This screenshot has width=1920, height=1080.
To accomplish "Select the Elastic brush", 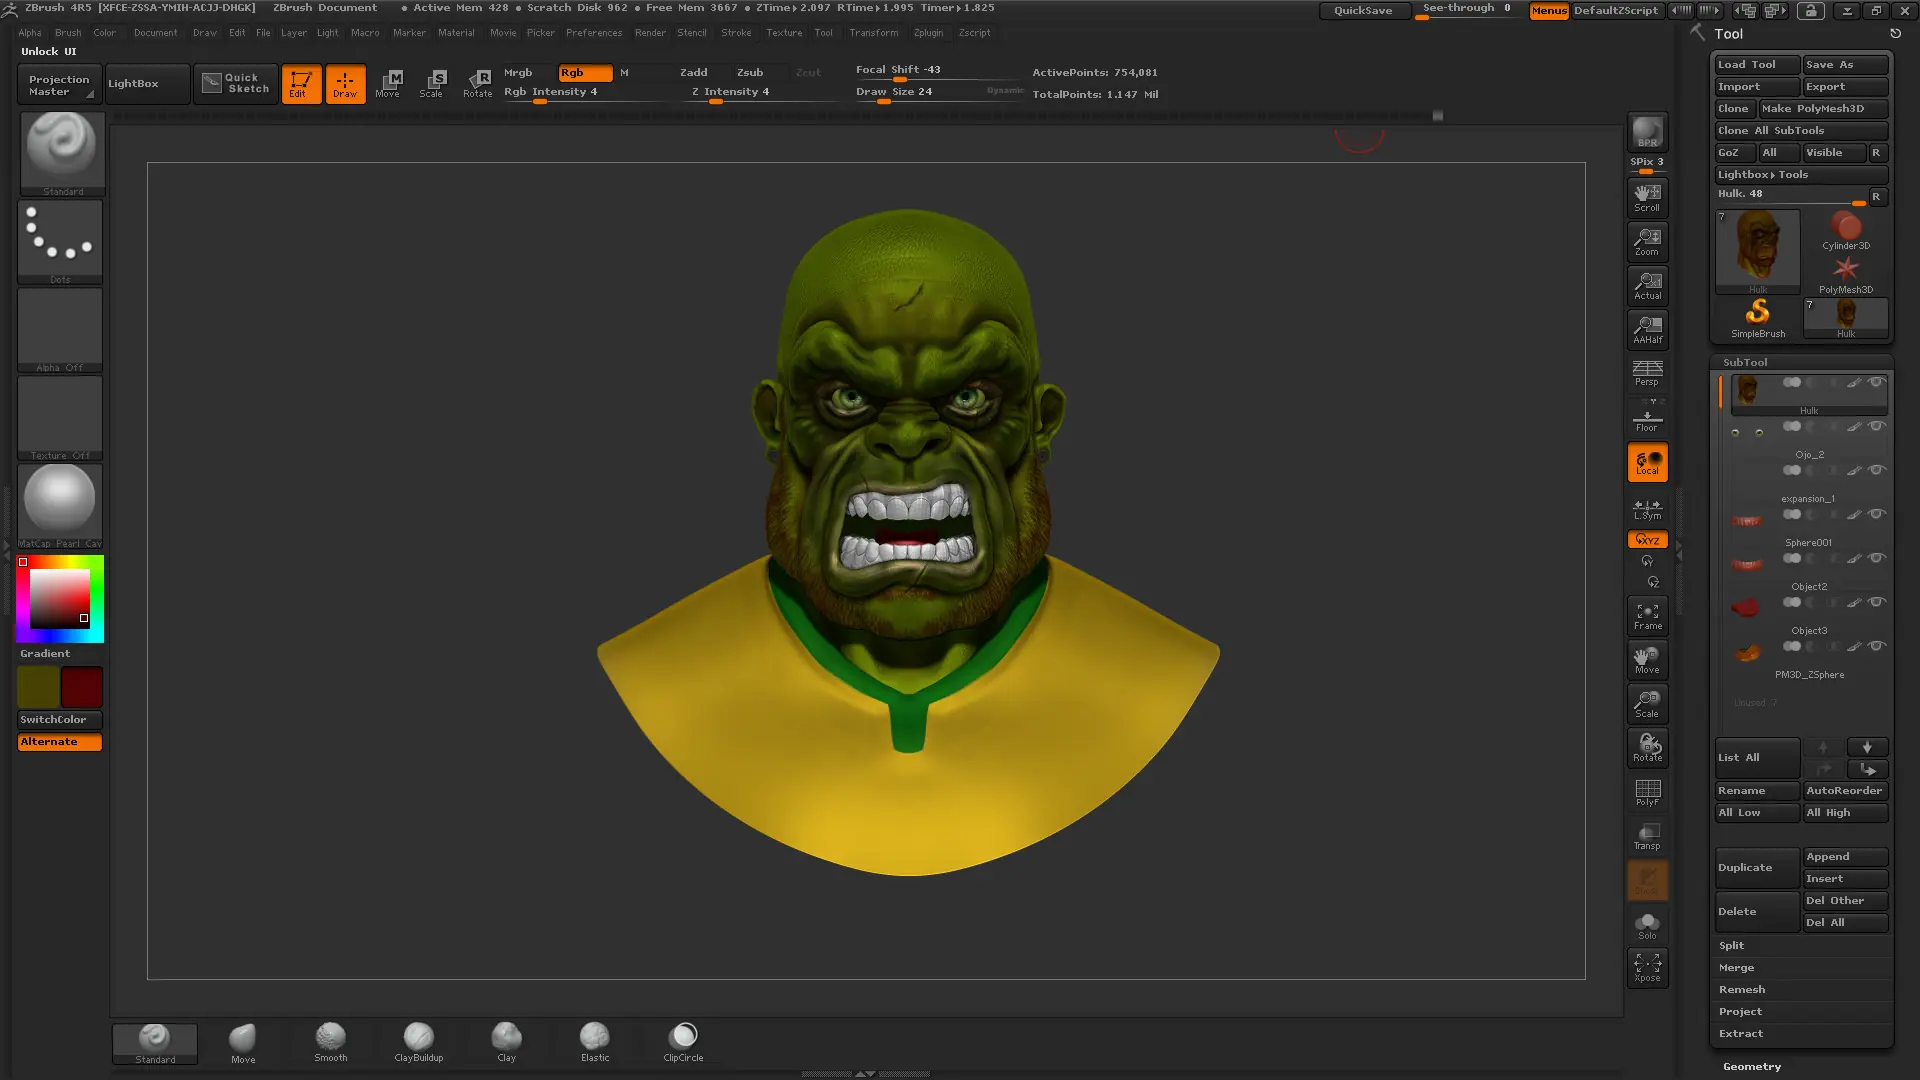I will click(x=595, y=1042).
